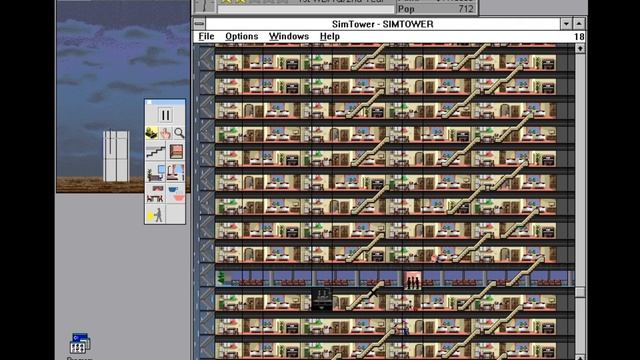The width and height of the screenshot is (640, 360).
Task: Select the magnifying glass zoom tool
Action: 179,133
